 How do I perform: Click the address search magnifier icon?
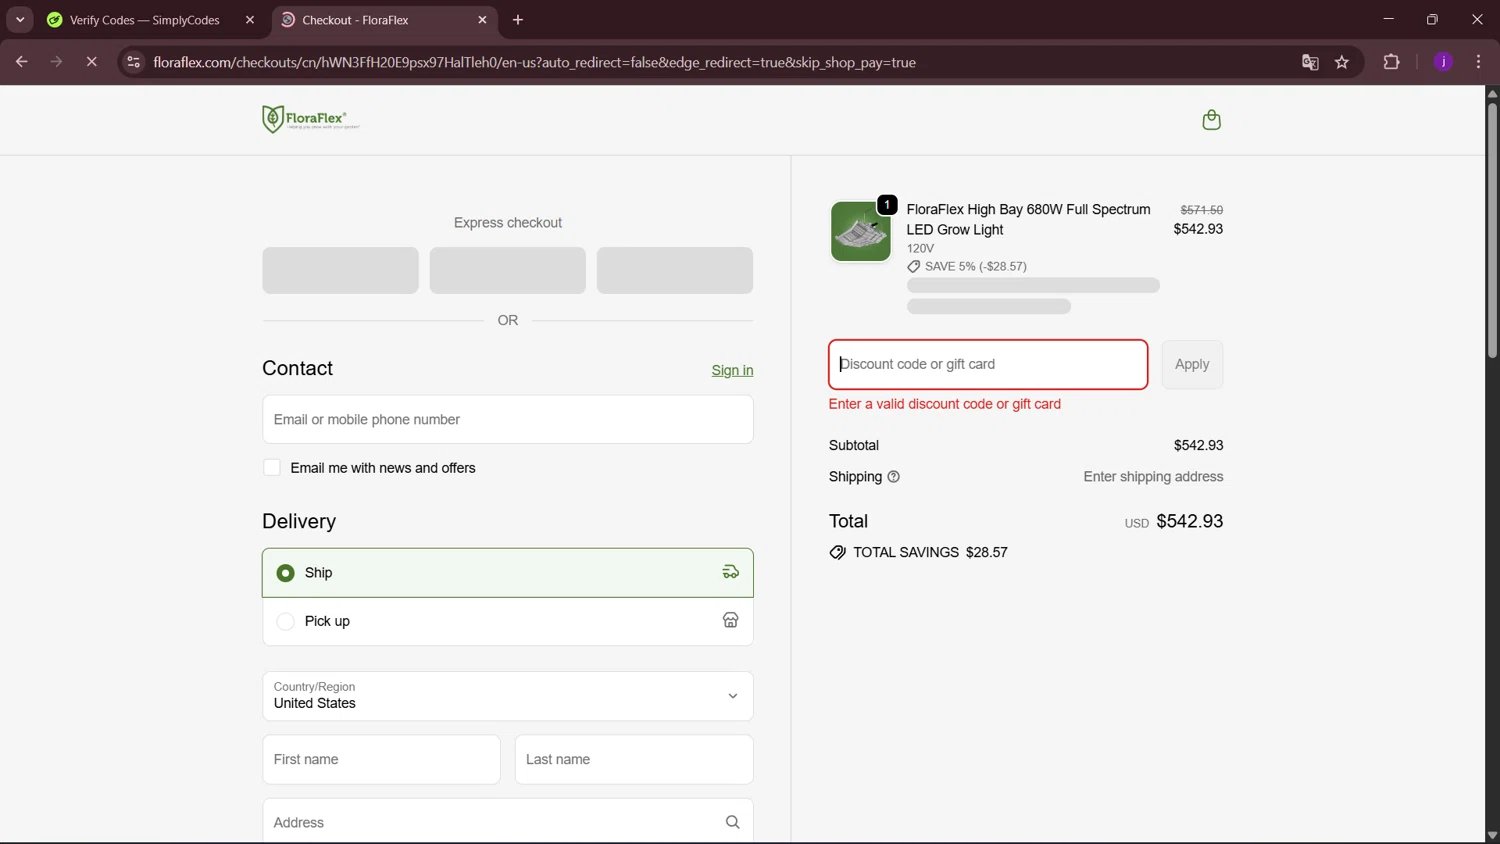732,822
